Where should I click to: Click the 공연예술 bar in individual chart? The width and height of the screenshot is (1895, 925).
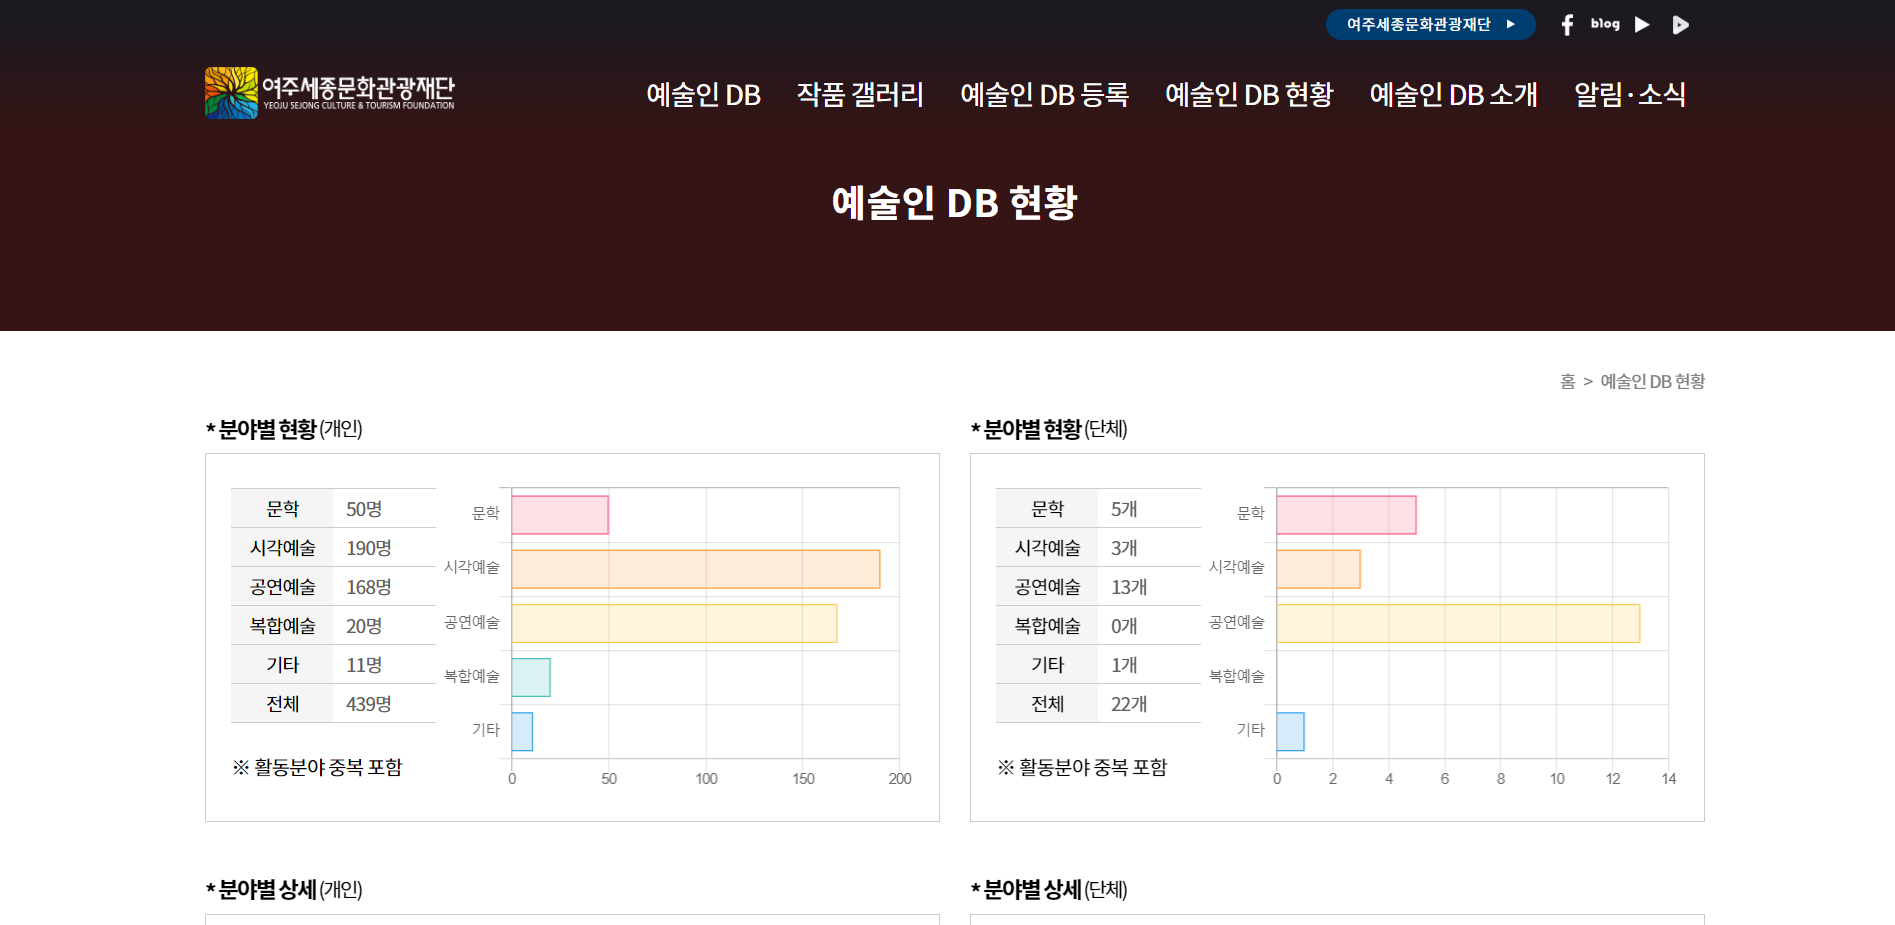[674, 623]
